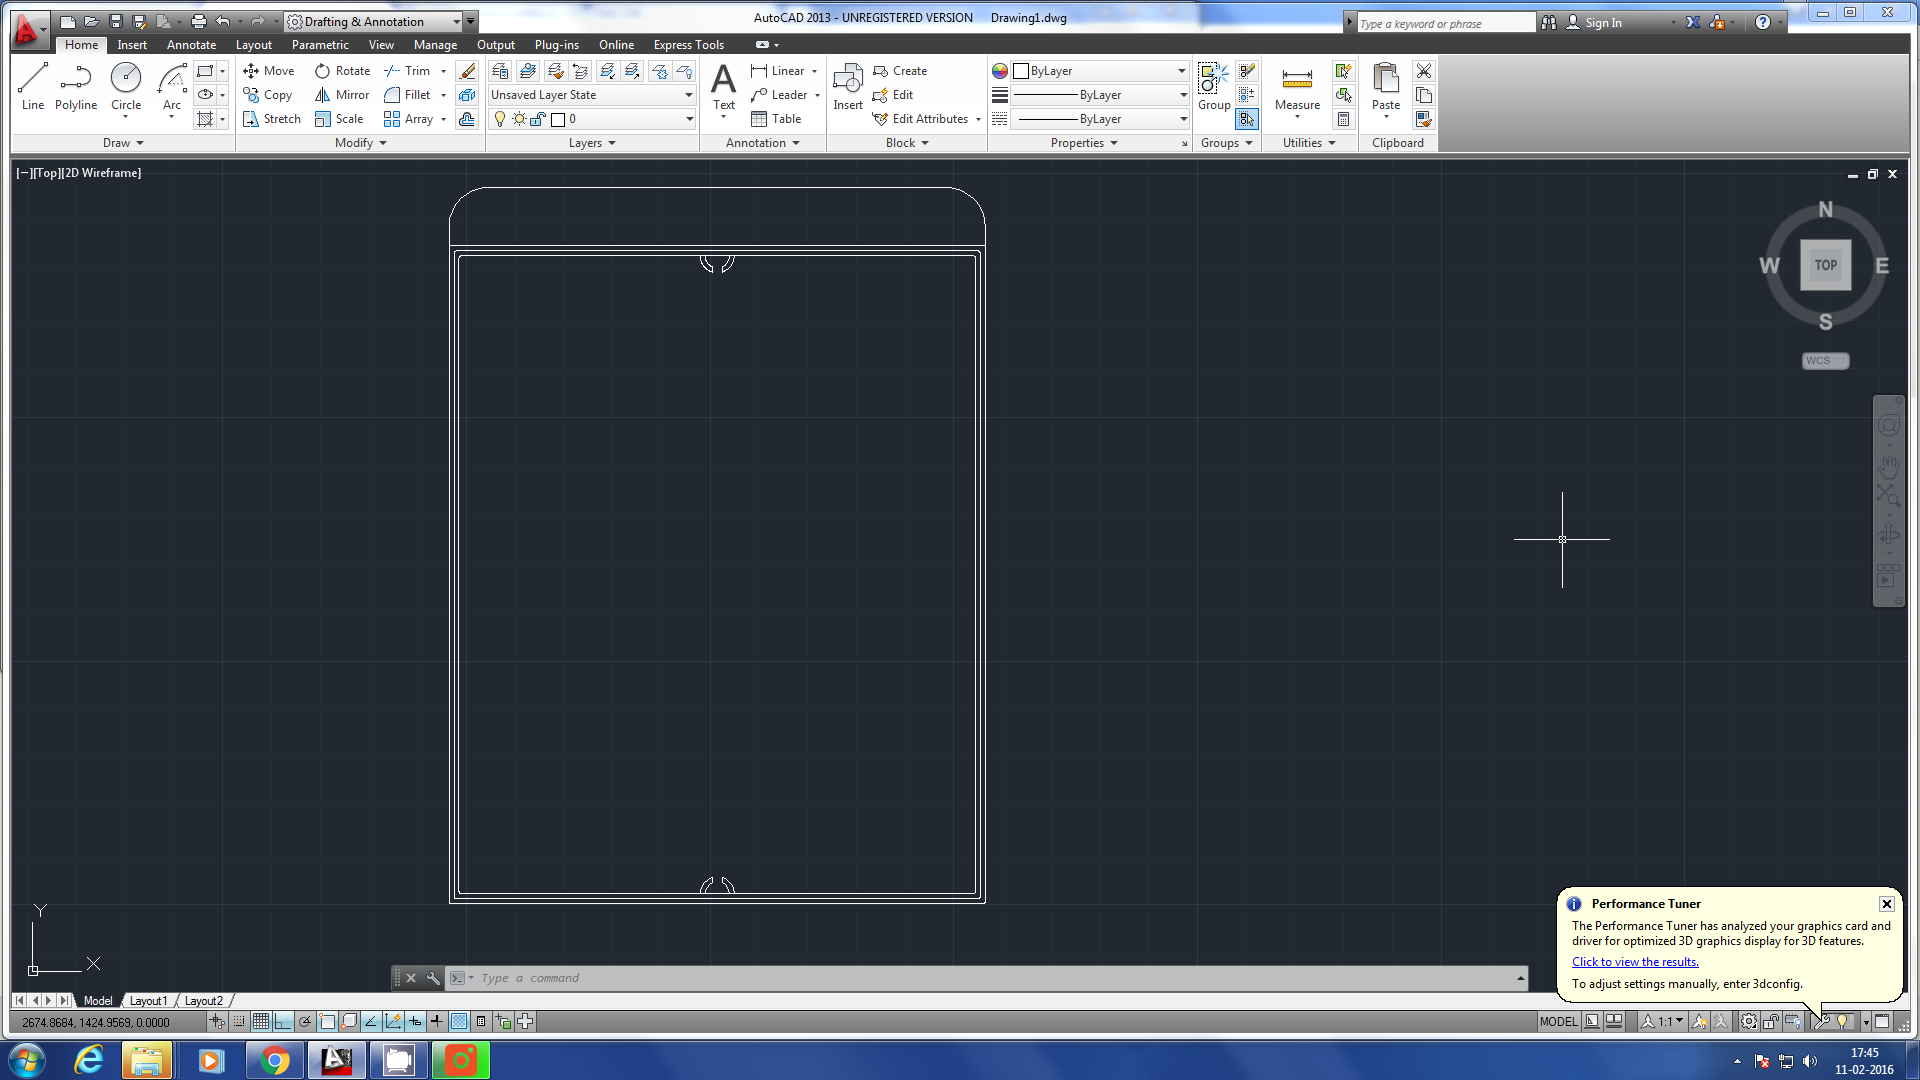This screenshot has width=1920, height=1080.
Task: Open the Express Tools ribbon tab
Action: click(x=689, y=45)
